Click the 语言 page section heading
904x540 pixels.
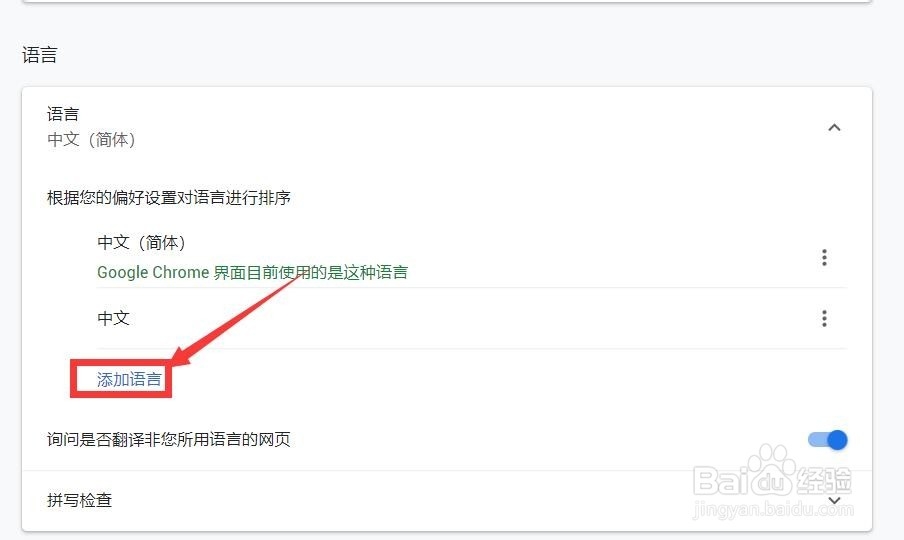pos(40,55)
